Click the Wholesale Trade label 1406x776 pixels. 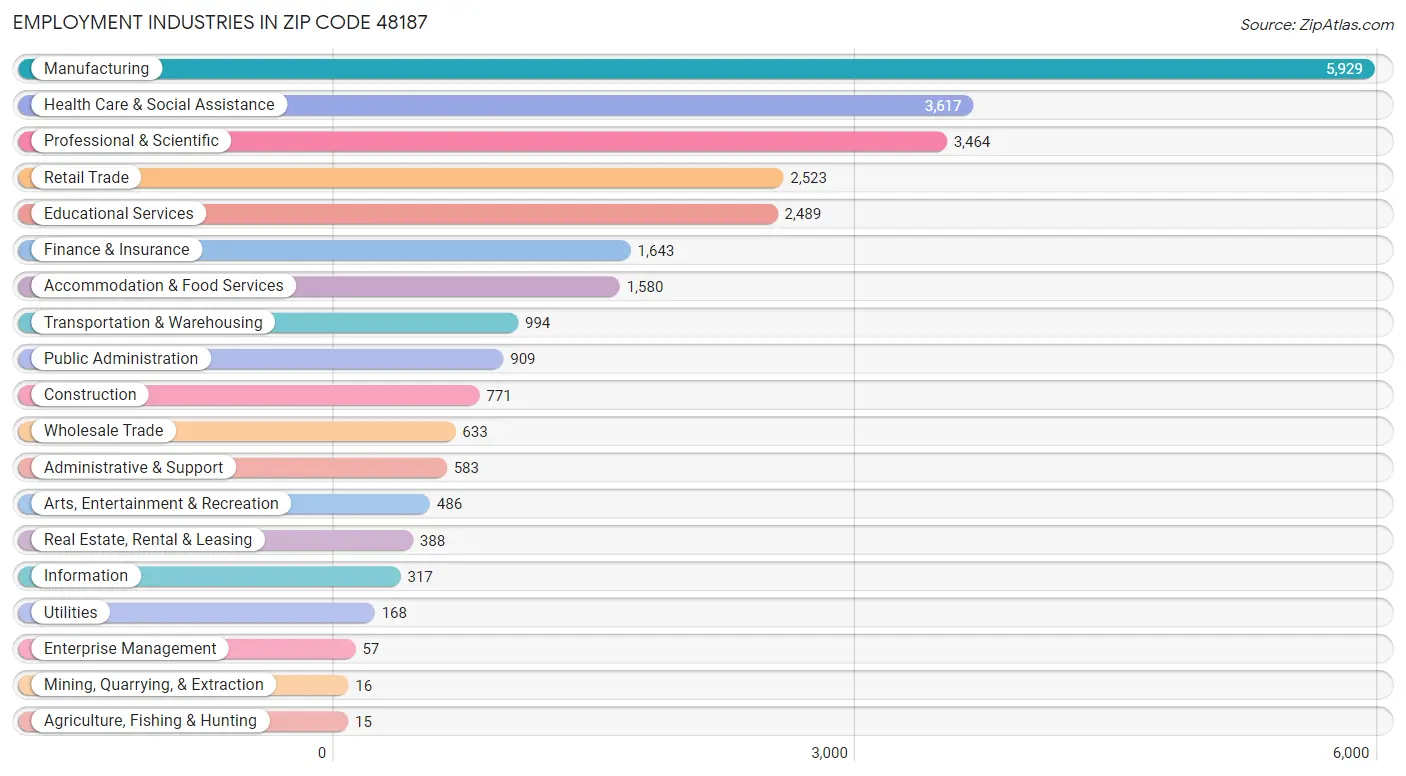[x=103, y=431]
